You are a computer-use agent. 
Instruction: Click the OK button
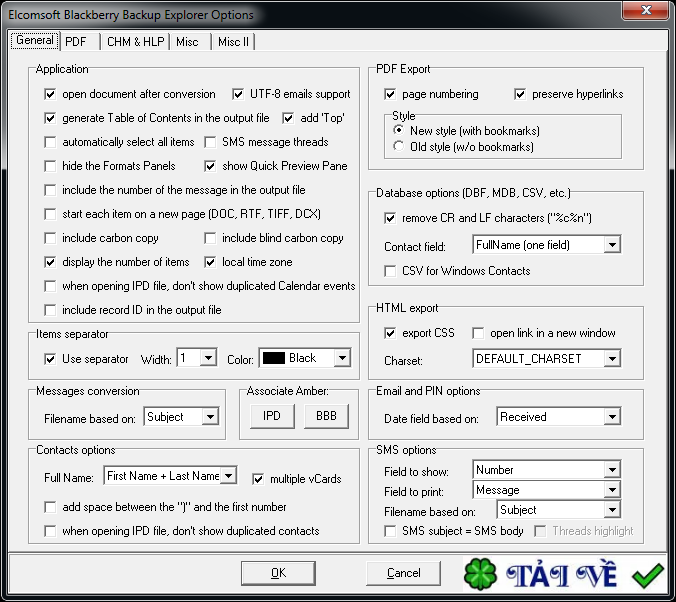[278, 573]
